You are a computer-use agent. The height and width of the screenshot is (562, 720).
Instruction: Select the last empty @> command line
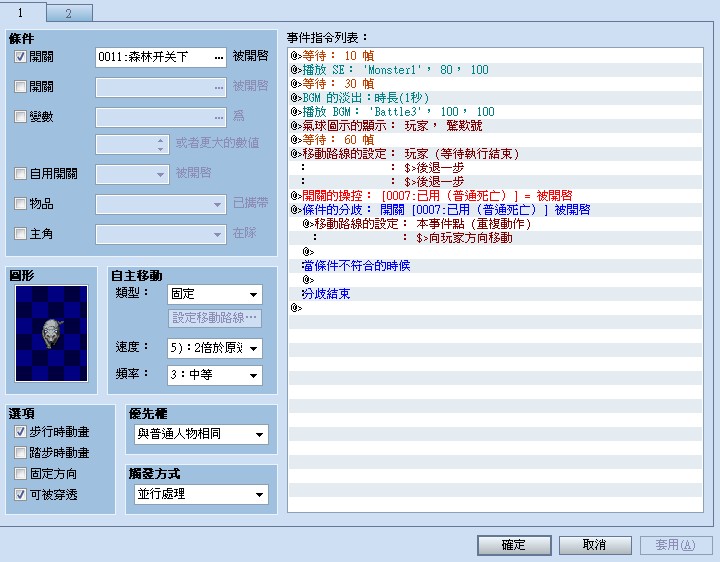495,308
